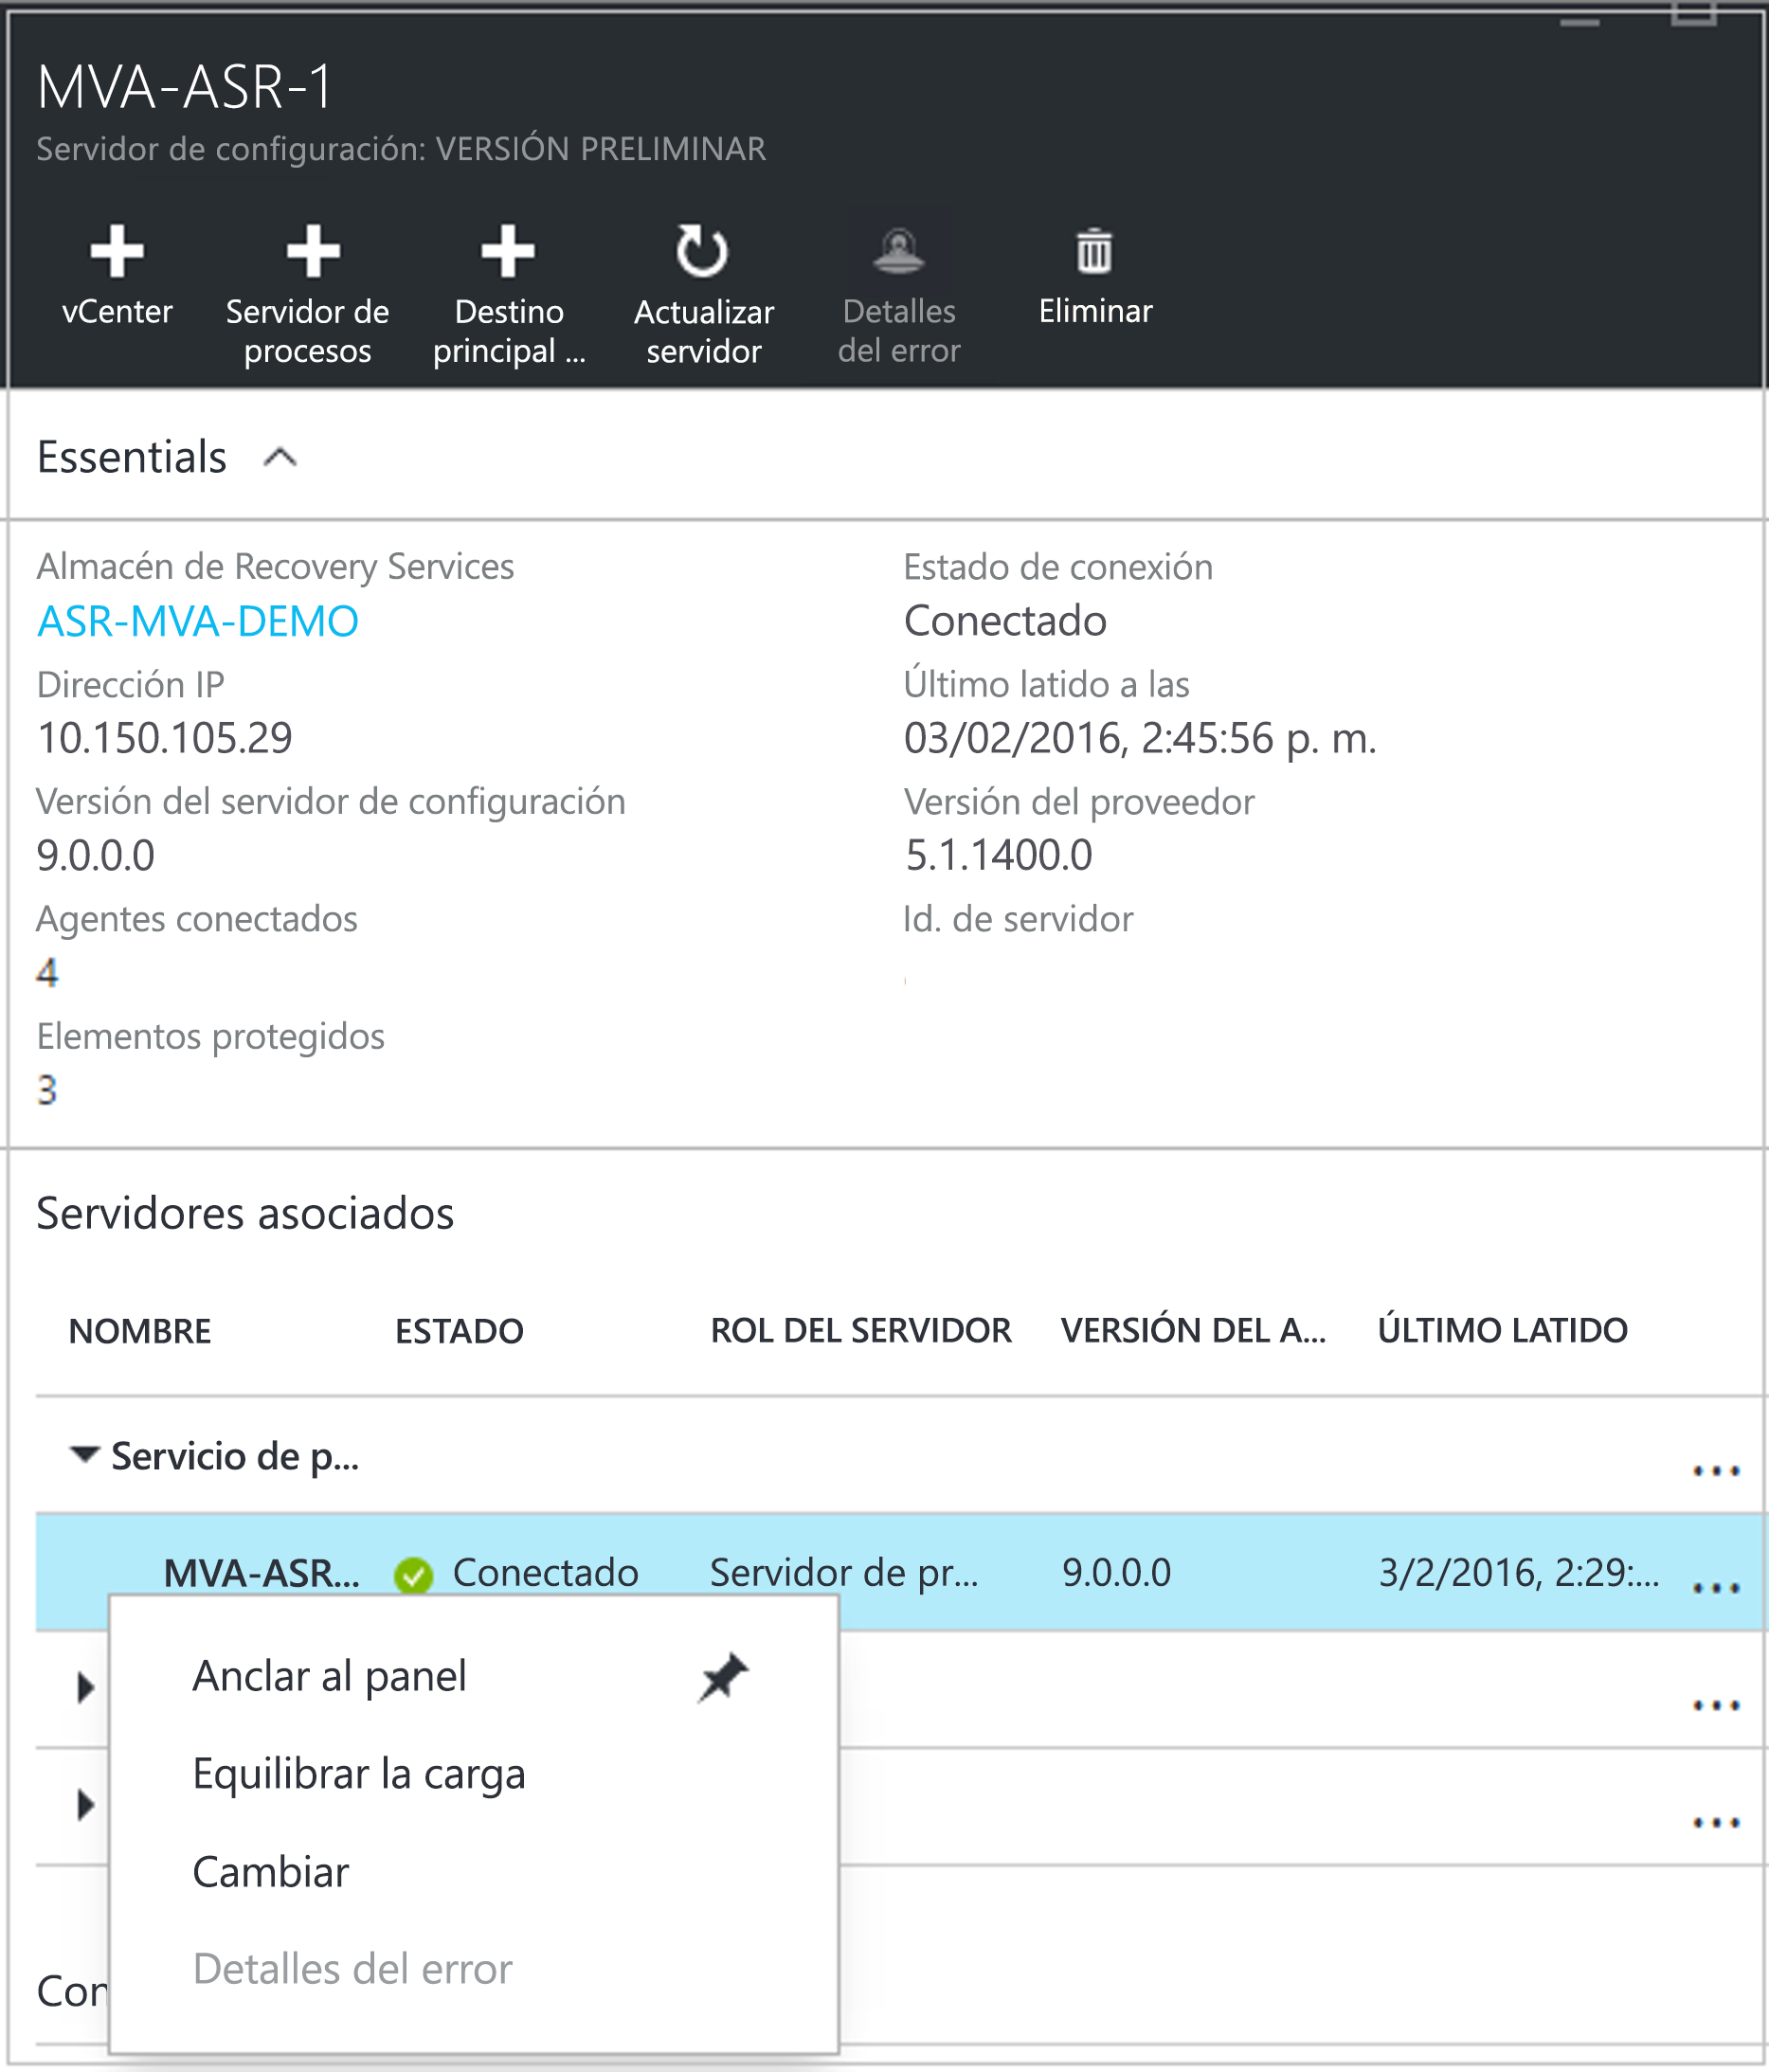This screenshot has height=2072, width=1769.
Task: Sort by the NOMBRE column header
Action: [x=139, y=1331]
